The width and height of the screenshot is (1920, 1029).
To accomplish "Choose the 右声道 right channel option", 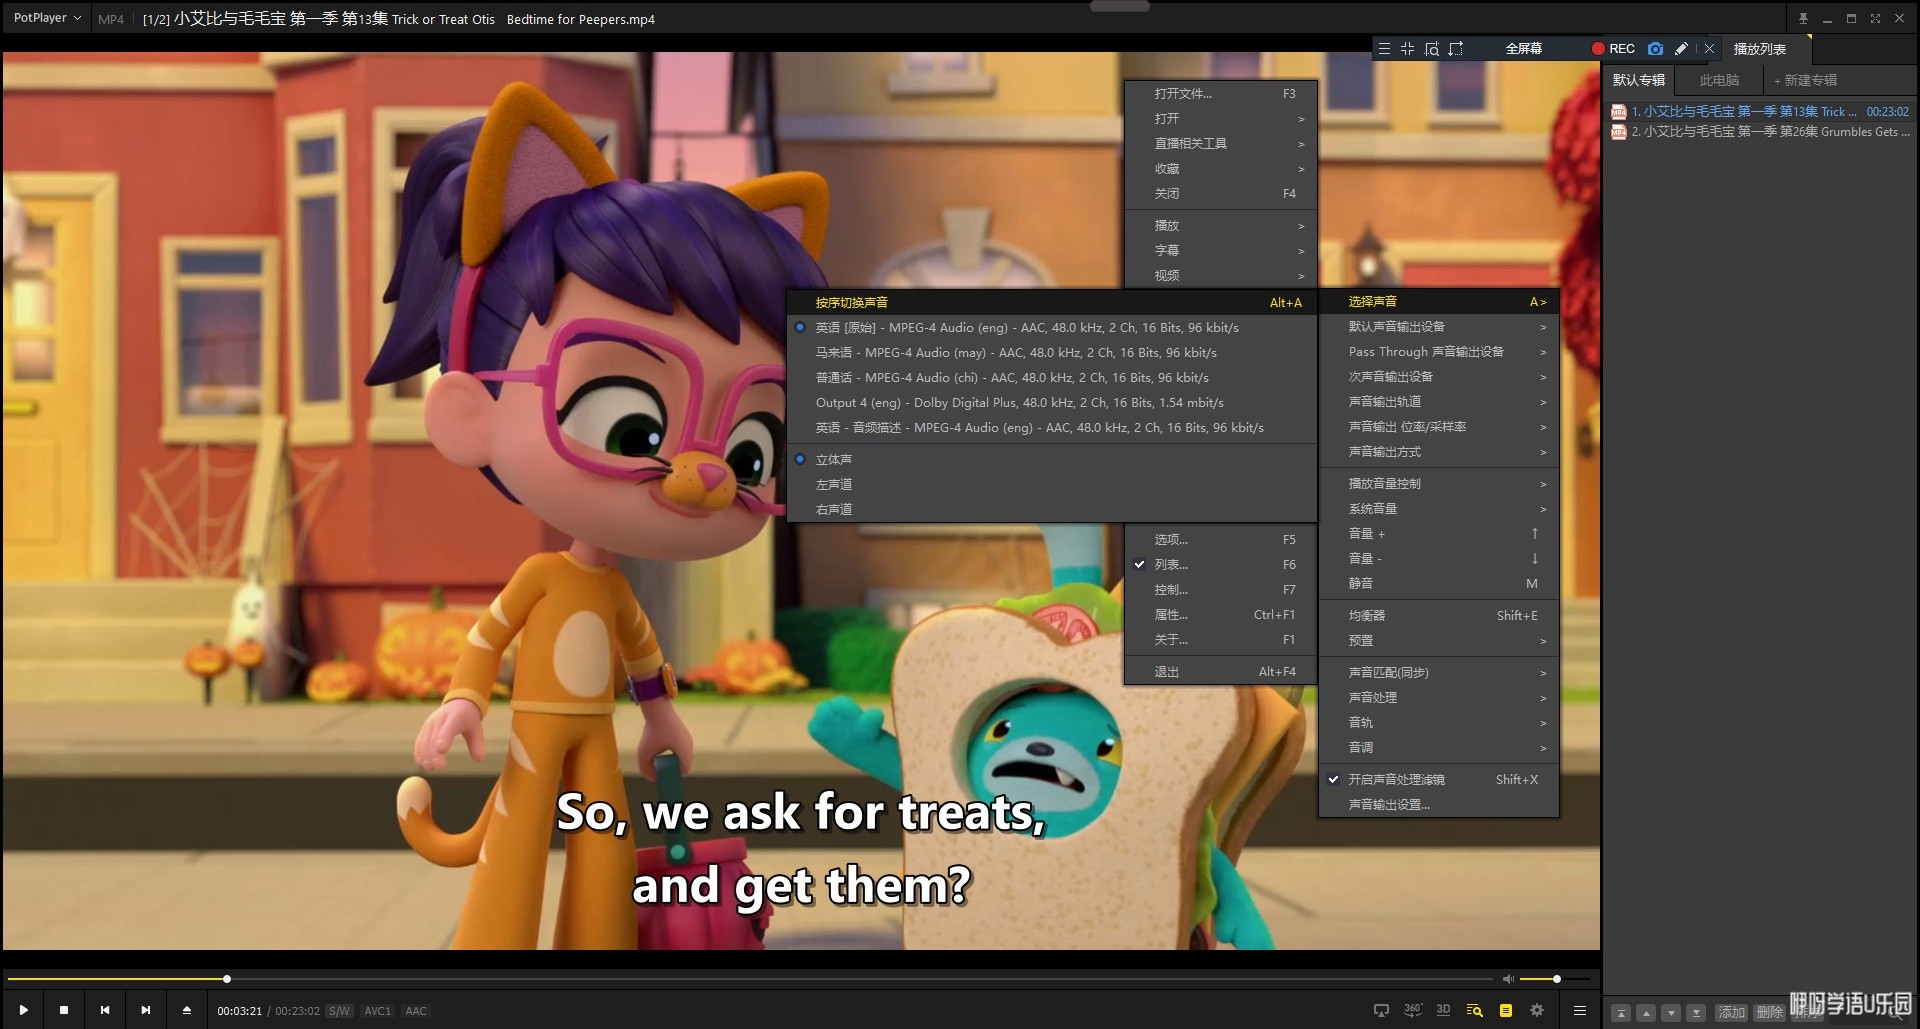I will point(1051,509).
